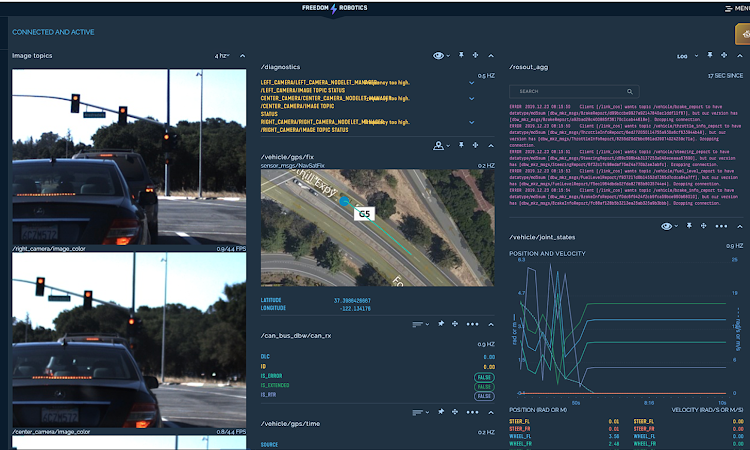This screenshot has height=450, width=750.
Task: Open the map view-mode selector for /vehicle/gps/fix
Action: click(441, 145)
